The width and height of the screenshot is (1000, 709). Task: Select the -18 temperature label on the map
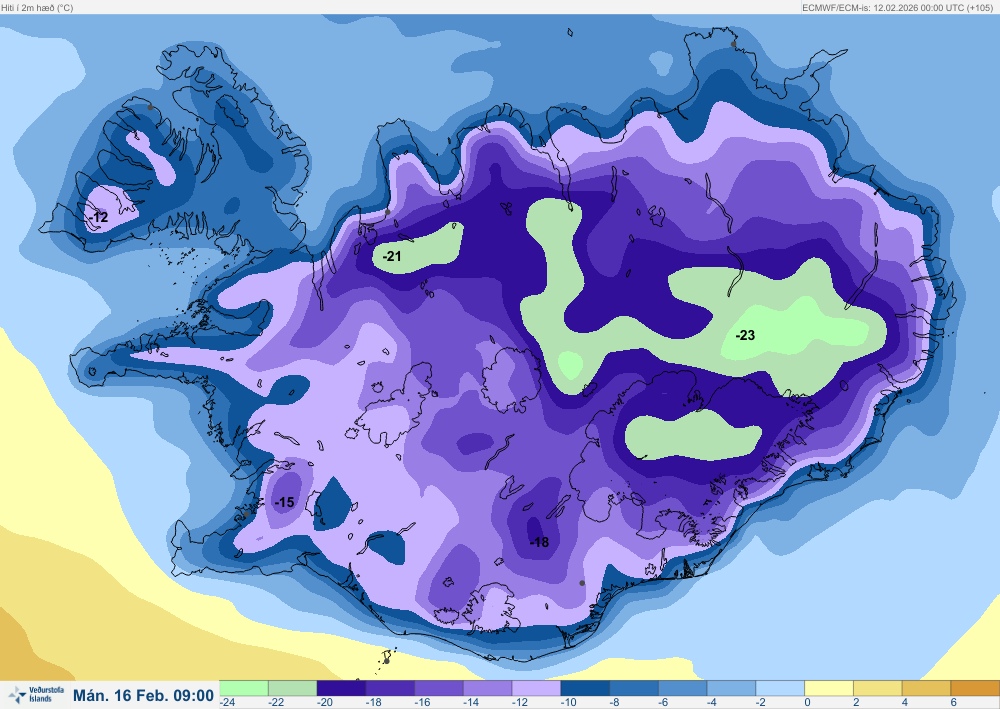coord(539,542)
